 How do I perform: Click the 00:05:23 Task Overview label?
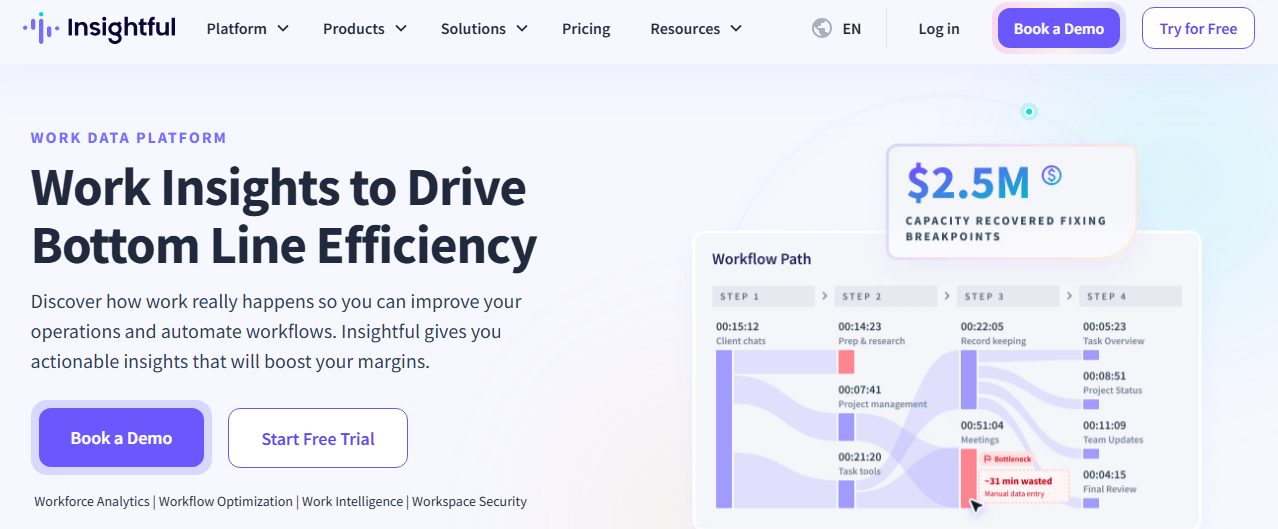[x=1113, y=333]
